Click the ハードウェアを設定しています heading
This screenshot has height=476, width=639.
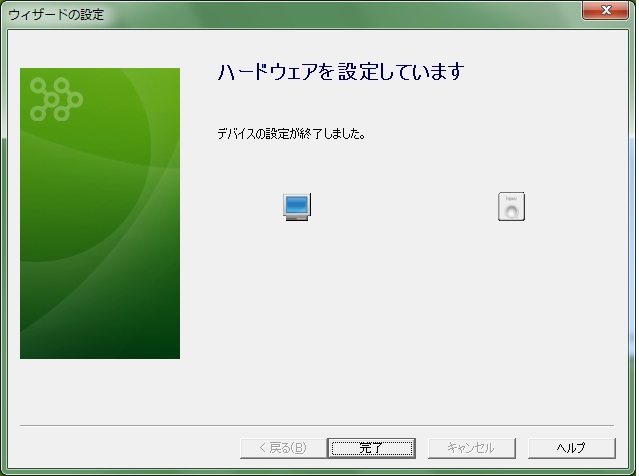pyautogui.click(x=341, y=72)
